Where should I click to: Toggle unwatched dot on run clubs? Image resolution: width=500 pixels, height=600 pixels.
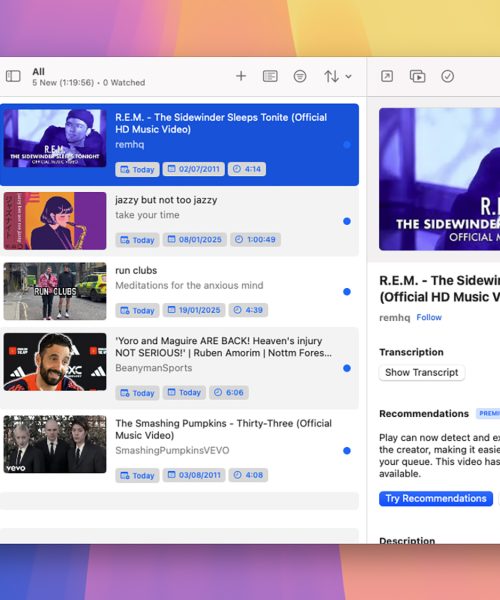tap(347, 292)
